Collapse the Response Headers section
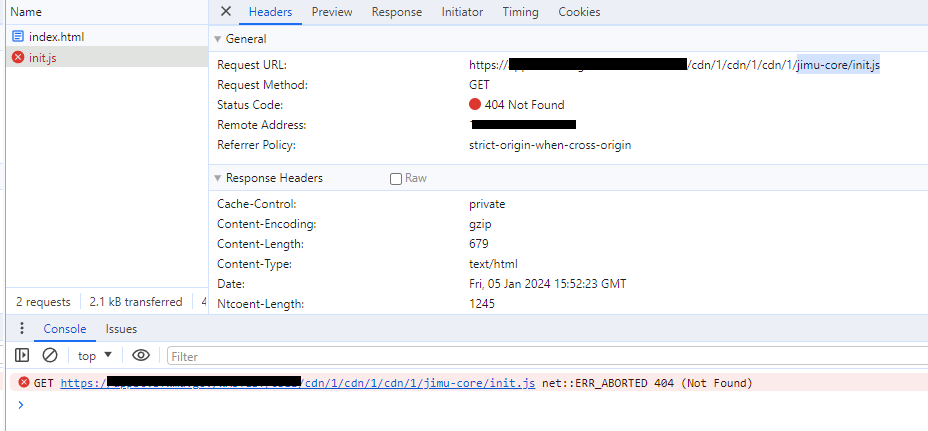This screenshot has width=928, height=431. pos(218,178)
